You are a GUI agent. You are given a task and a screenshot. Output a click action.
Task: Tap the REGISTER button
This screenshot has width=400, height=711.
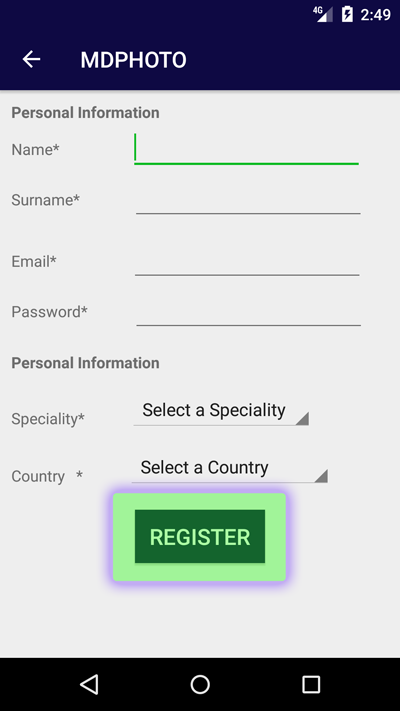[x=200, y=537]
